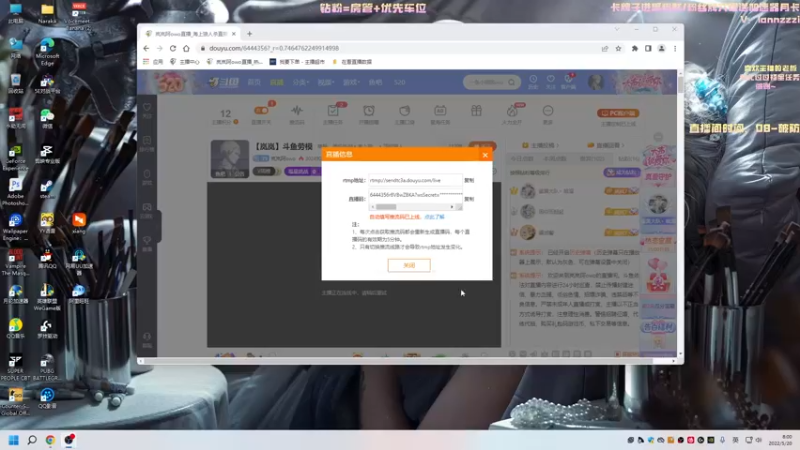
Task: Copy the rtmp address
Action: pos(469,180)
